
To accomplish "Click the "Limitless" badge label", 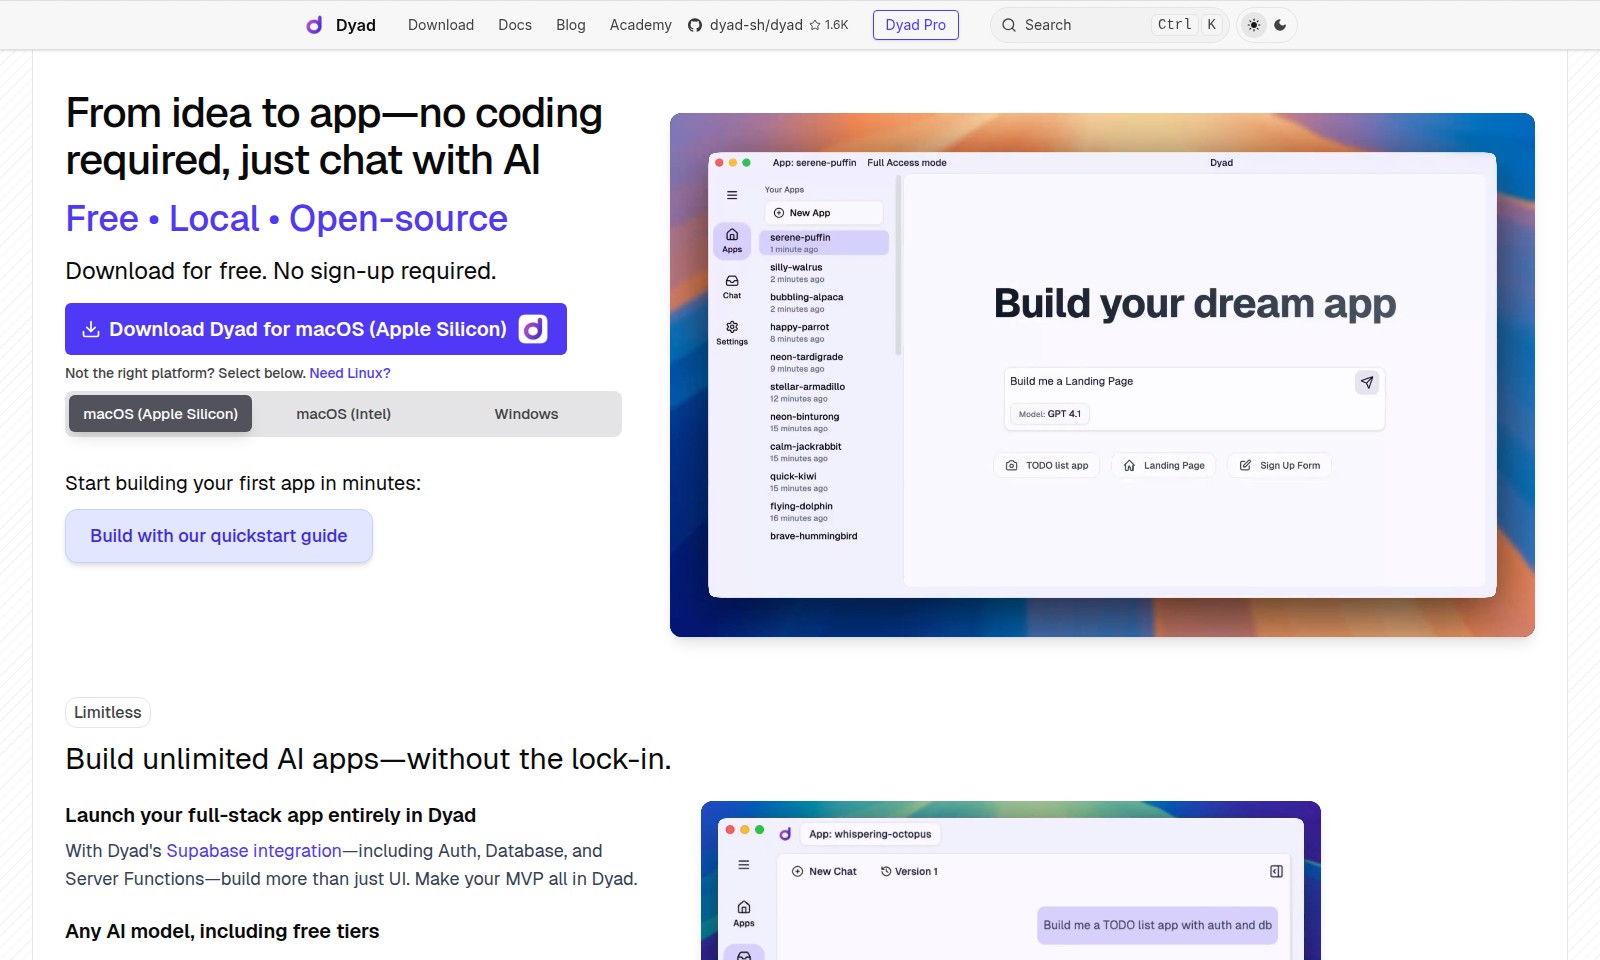I will (108, 712).
